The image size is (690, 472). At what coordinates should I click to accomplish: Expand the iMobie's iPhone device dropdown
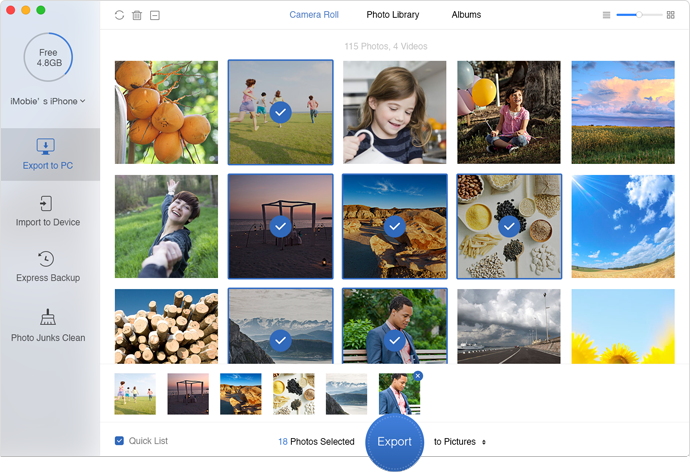(48, 101)
